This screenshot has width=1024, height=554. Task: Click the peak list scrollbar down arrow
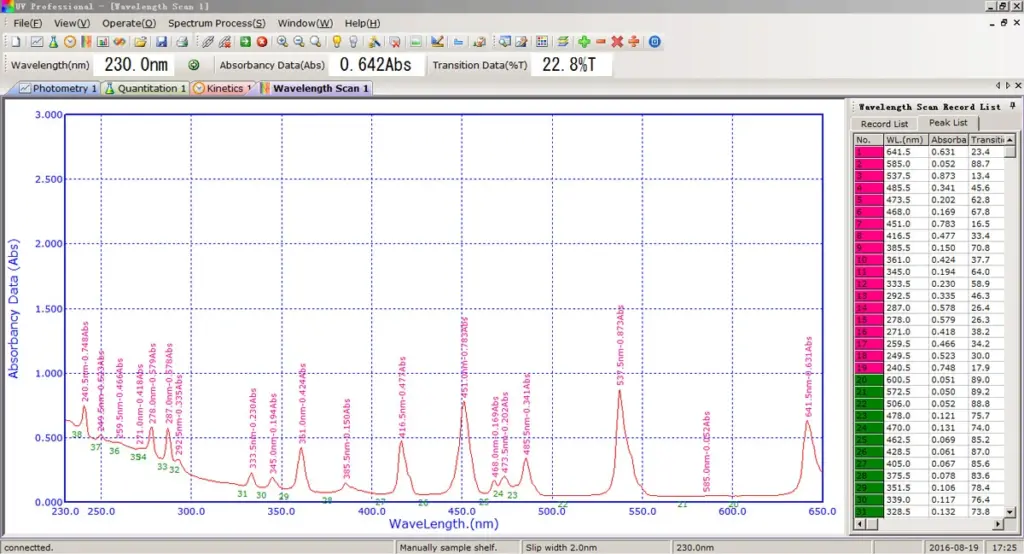[1010, 512]
